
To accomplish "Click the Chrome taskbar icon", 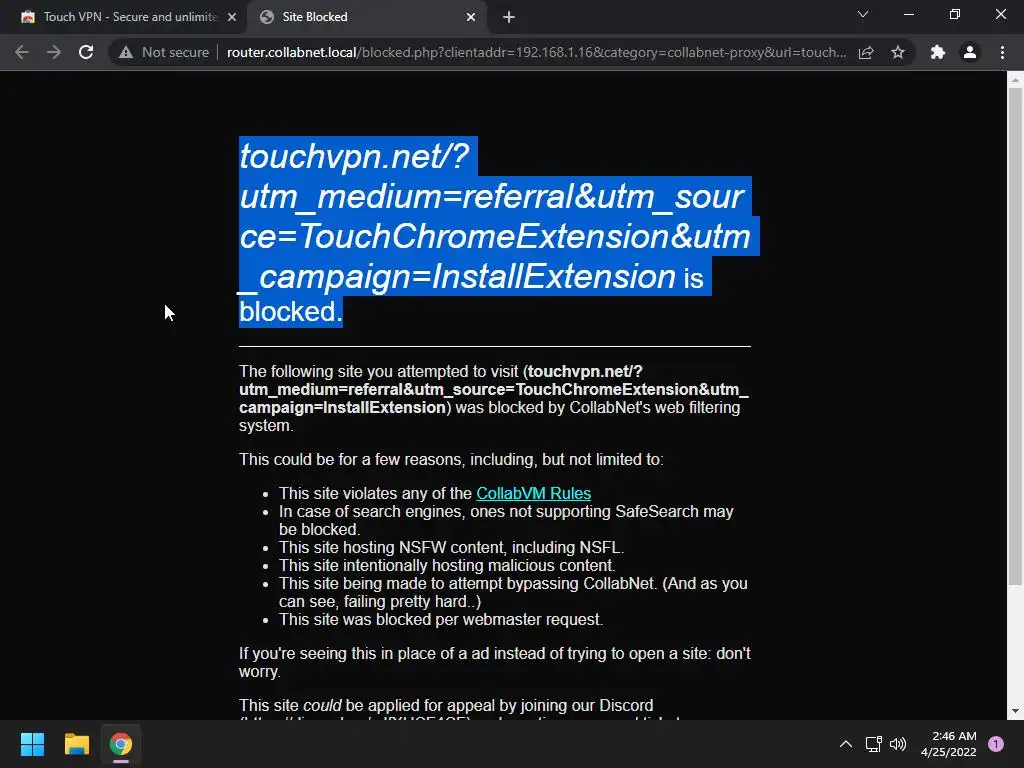I will (x=120, y=744).
